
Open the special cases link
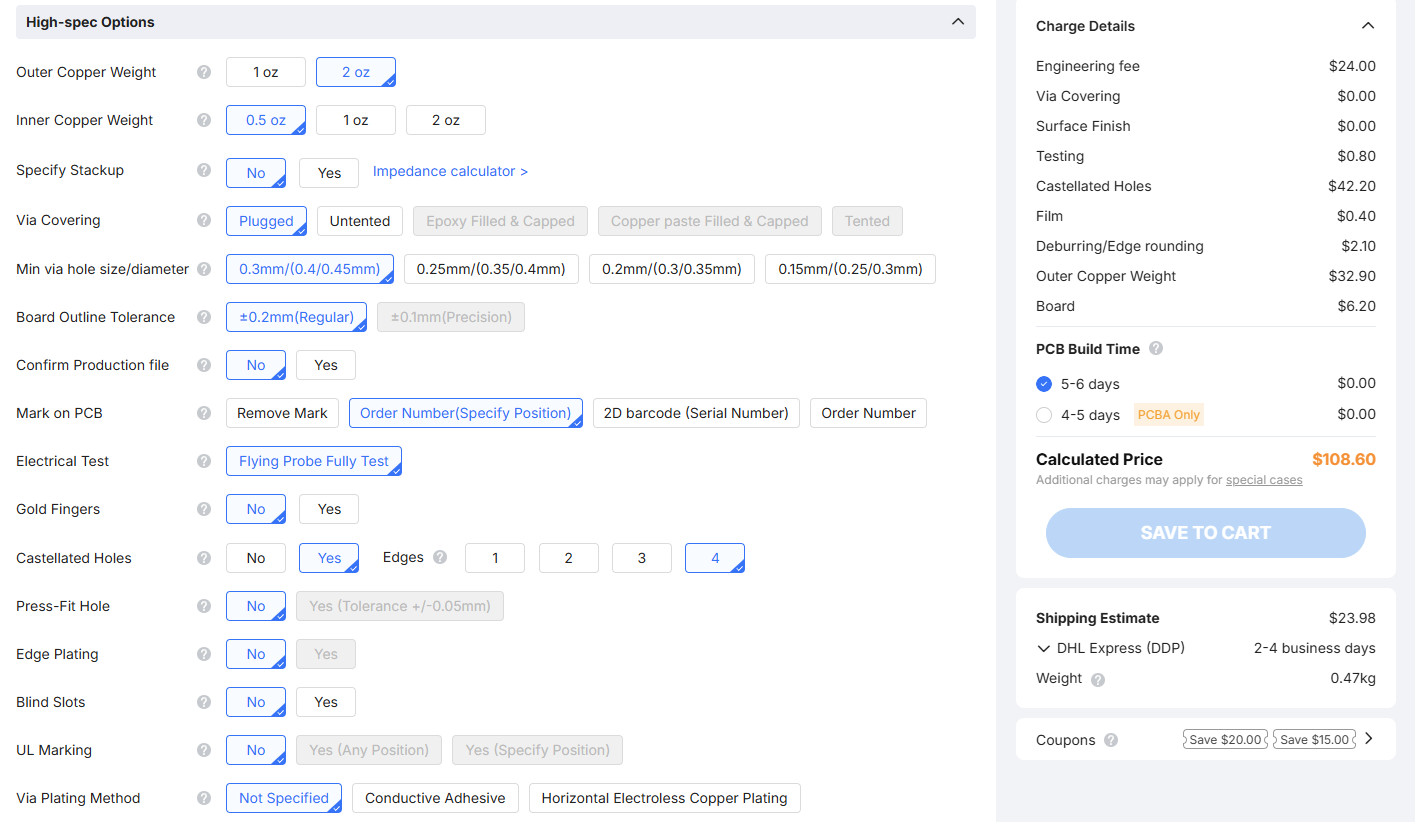(x=1264, y=480)
